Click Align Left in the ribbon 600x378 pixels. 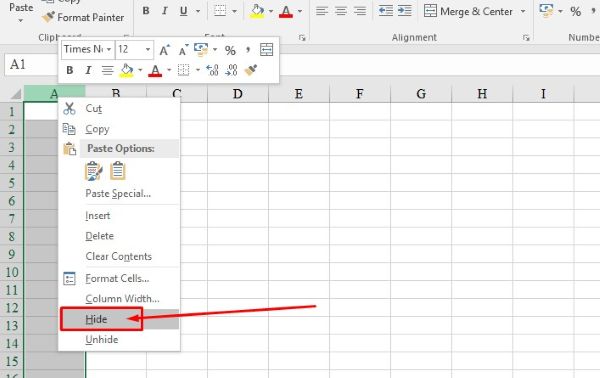tap(322, 11)
